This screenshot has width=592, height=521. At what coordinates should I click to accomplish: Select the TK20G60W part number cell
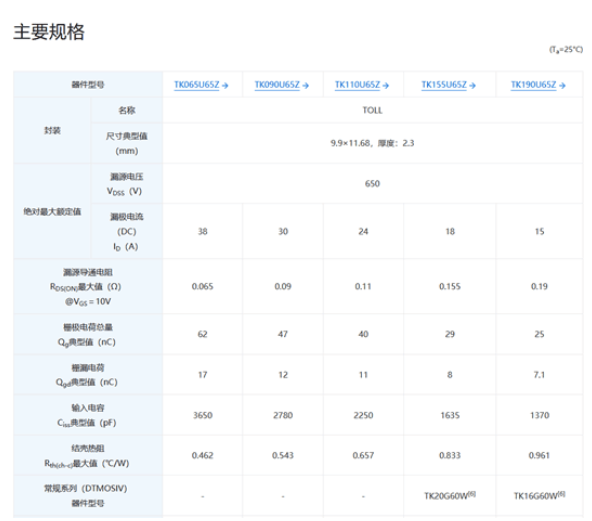[x=450, y=495]
